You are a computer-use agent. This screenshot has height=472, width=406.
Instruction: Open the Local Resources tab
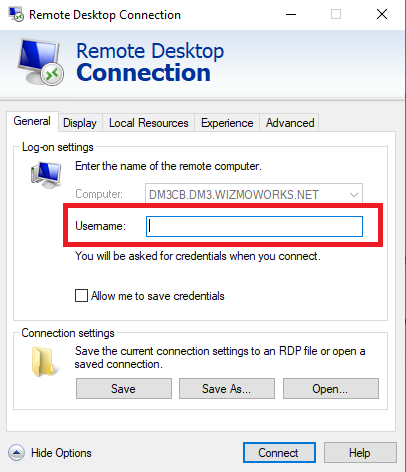coord(149,123)
